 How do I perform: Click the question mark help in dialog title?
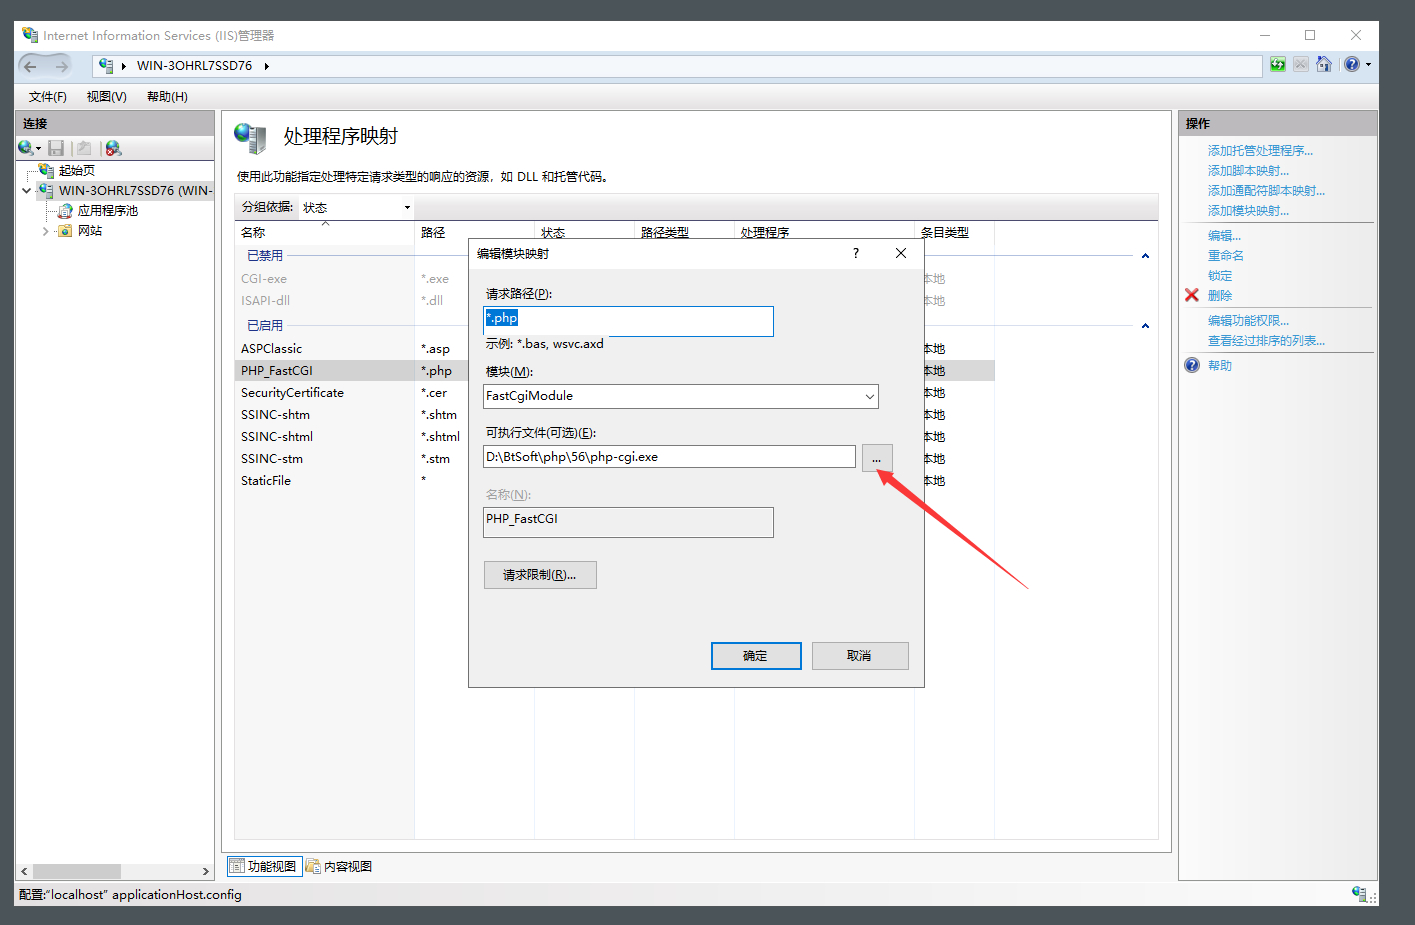pos(856,253)
